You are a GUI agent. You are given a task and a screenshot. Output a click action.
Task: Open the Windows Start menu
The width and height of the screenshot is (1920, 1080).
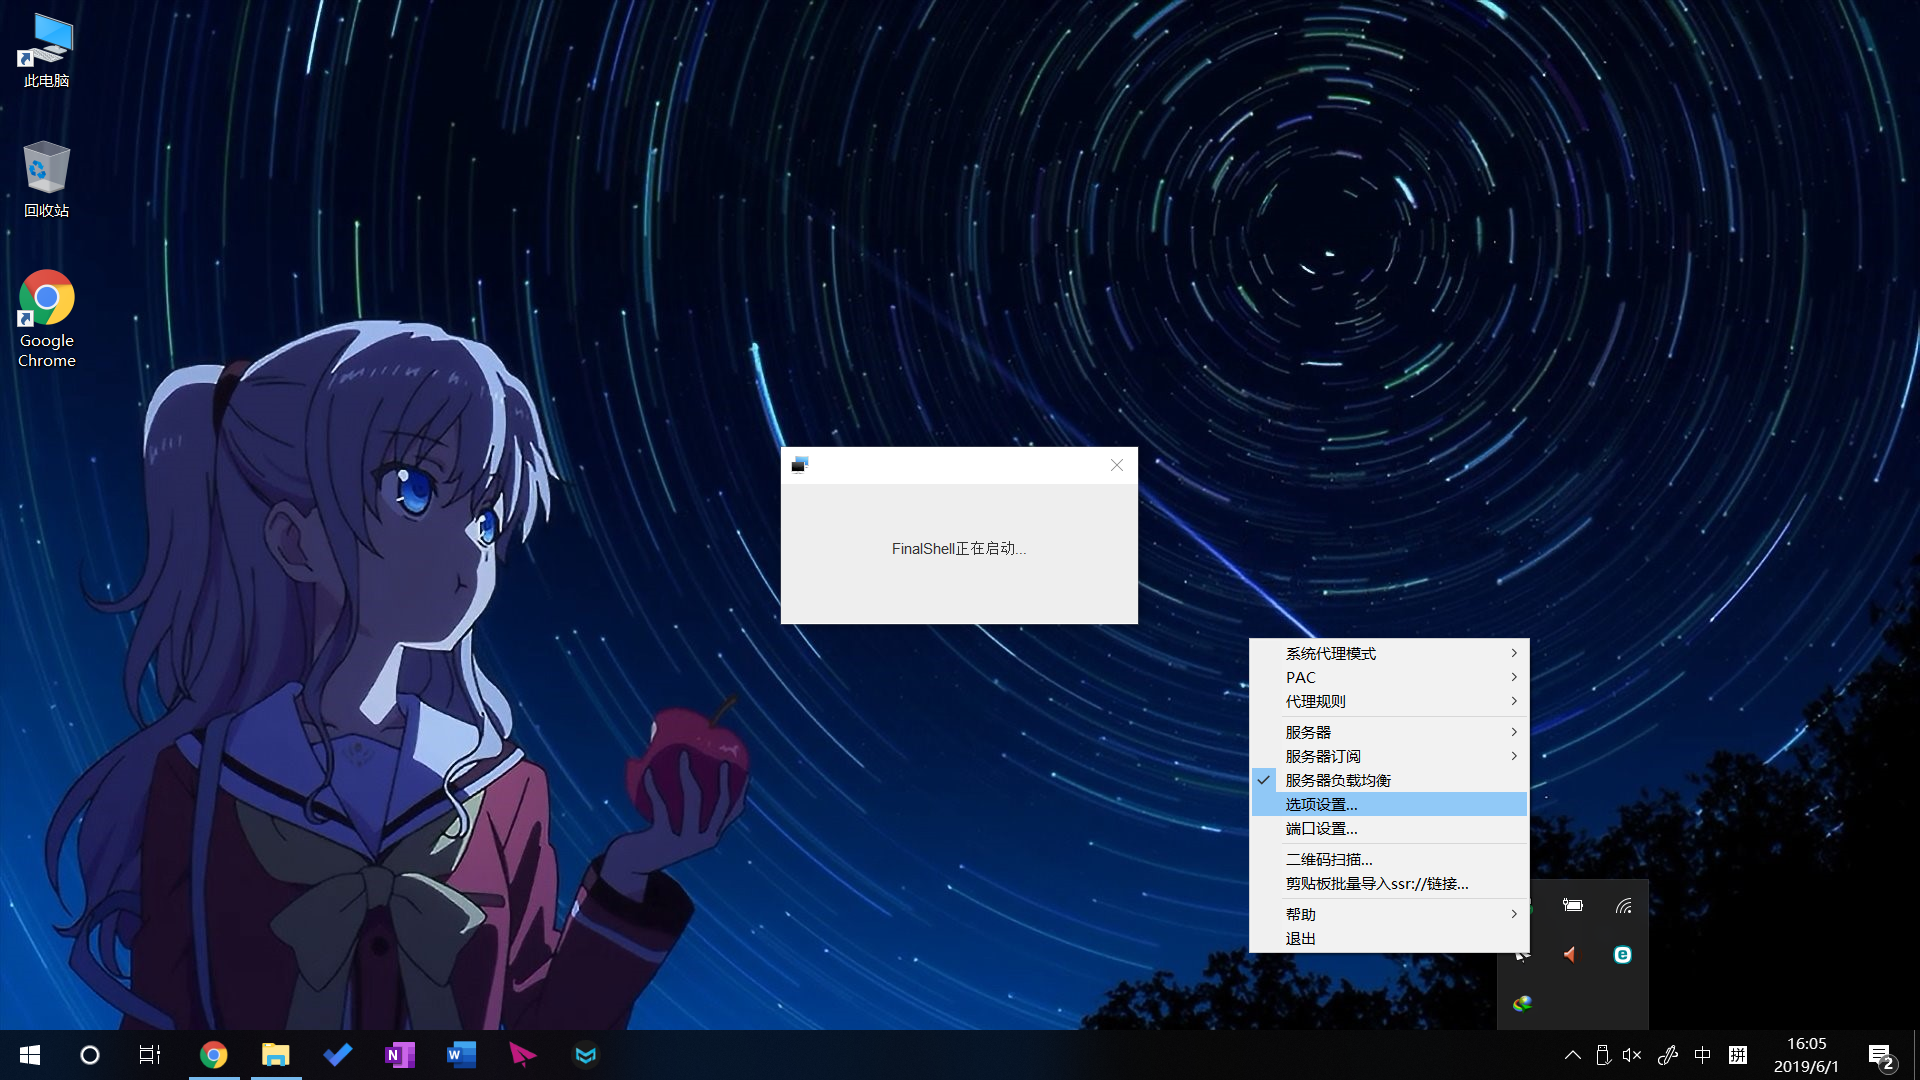30,1055
